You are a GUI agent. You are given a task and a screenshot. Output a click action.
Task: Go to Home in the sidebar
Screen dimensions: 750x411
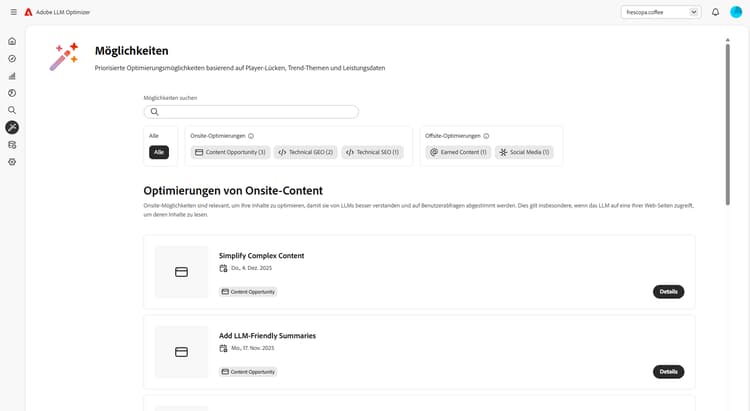pos(12,41)
